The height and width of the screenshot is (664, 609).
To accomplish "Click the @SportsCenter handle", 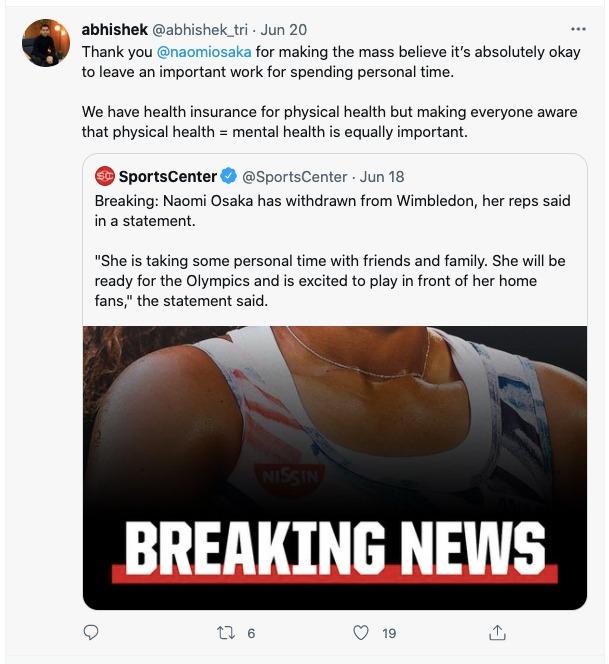I will 294,177.
